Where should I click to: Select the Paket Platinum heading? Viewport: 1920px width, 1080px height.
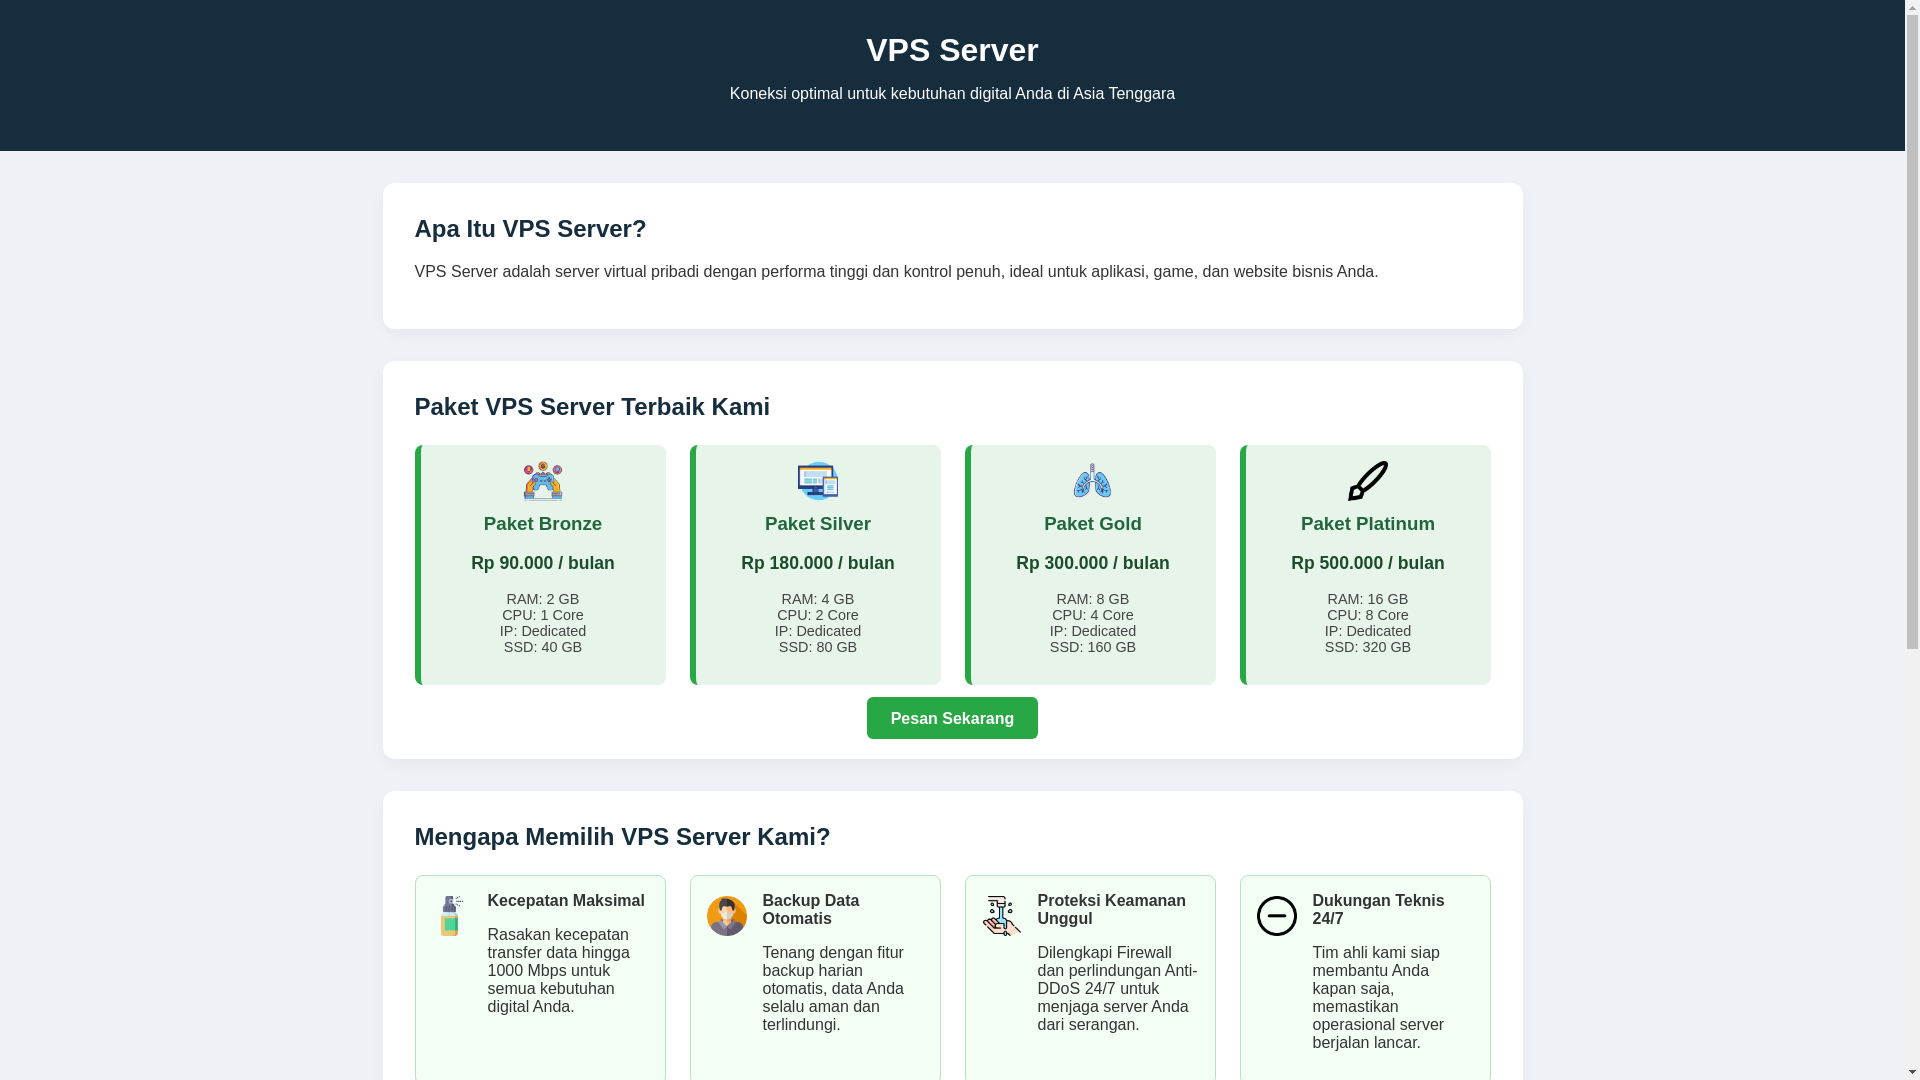[1368, 524]
